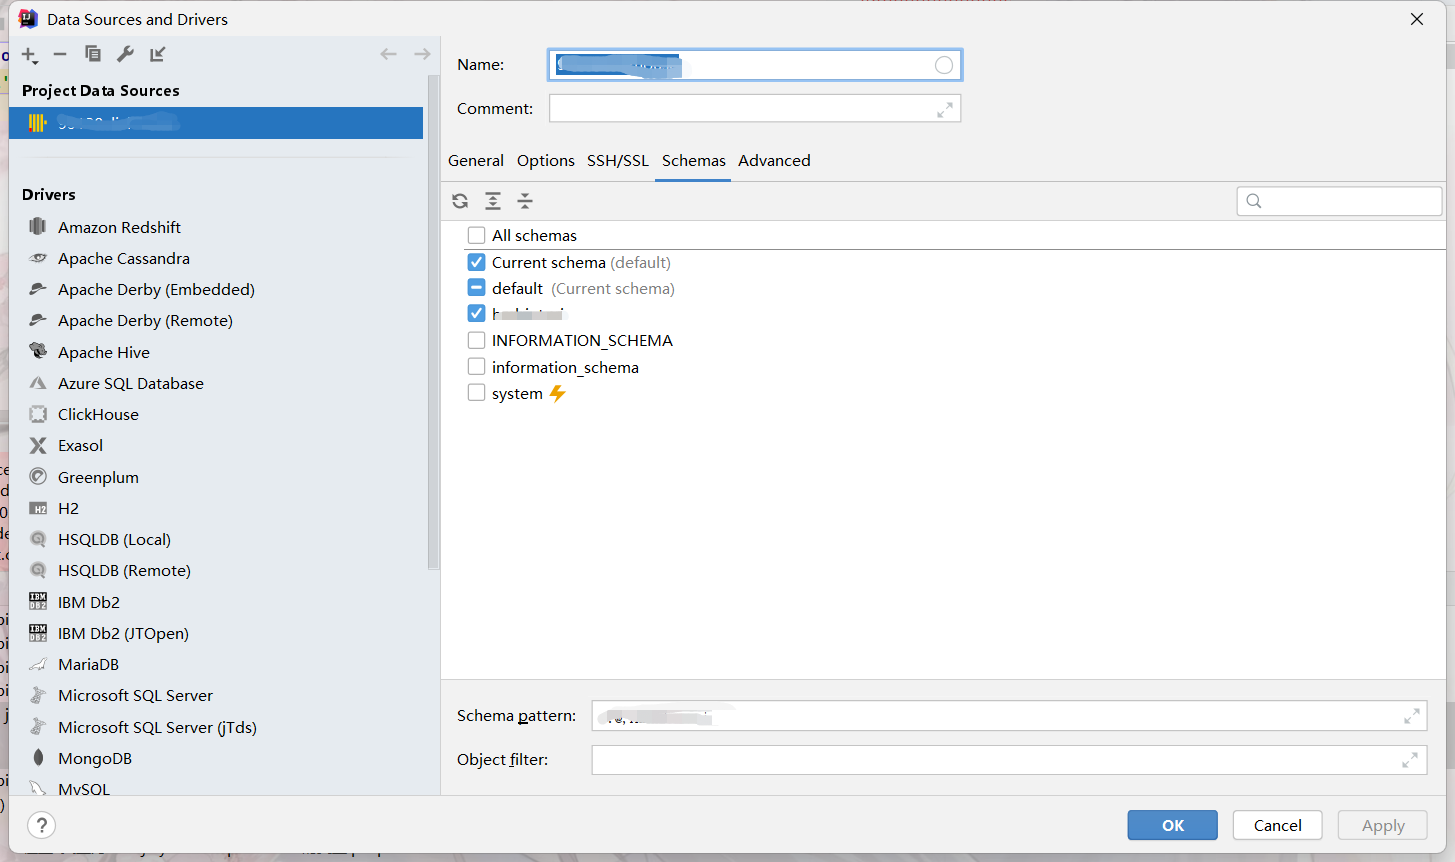Open the help question mark button
1455x862 pixels.
pos(41,825)
